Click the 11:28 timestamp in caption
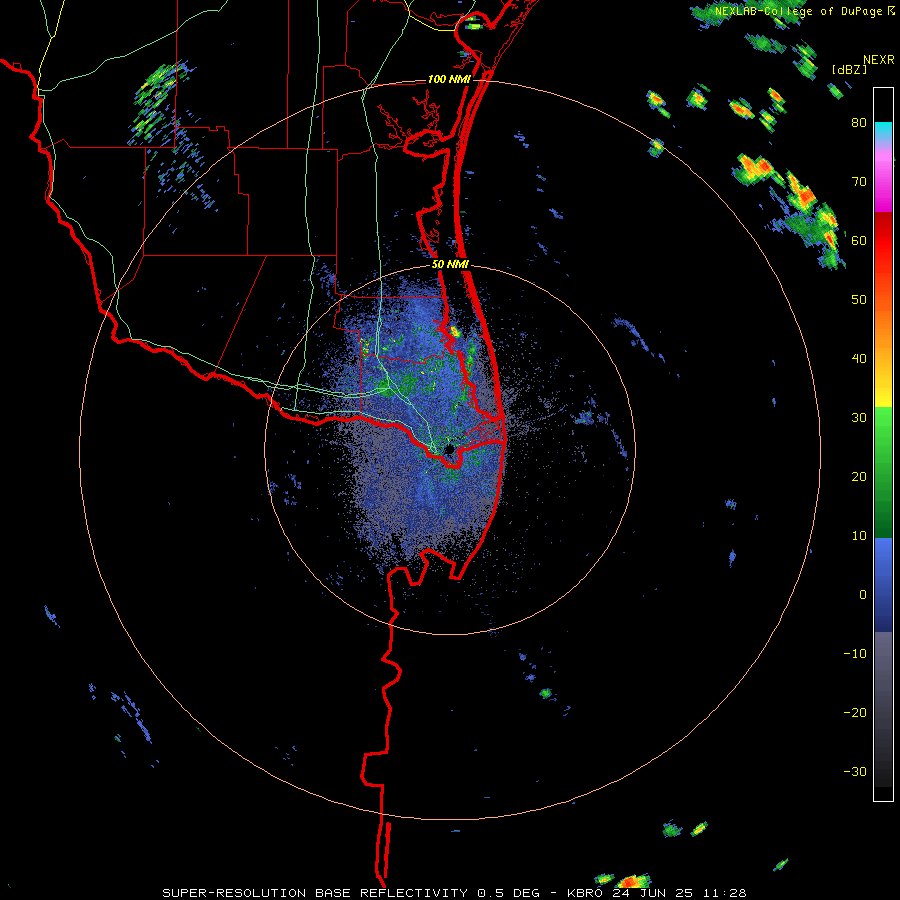The height and width of the screenshot is (900, 900). [x=724, y=893]
